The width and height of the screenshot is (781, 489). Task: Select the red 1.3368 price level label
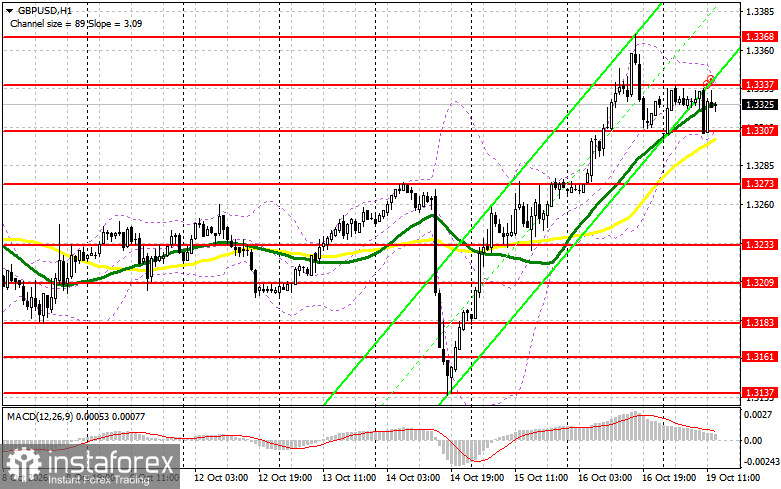coord(760,36)
